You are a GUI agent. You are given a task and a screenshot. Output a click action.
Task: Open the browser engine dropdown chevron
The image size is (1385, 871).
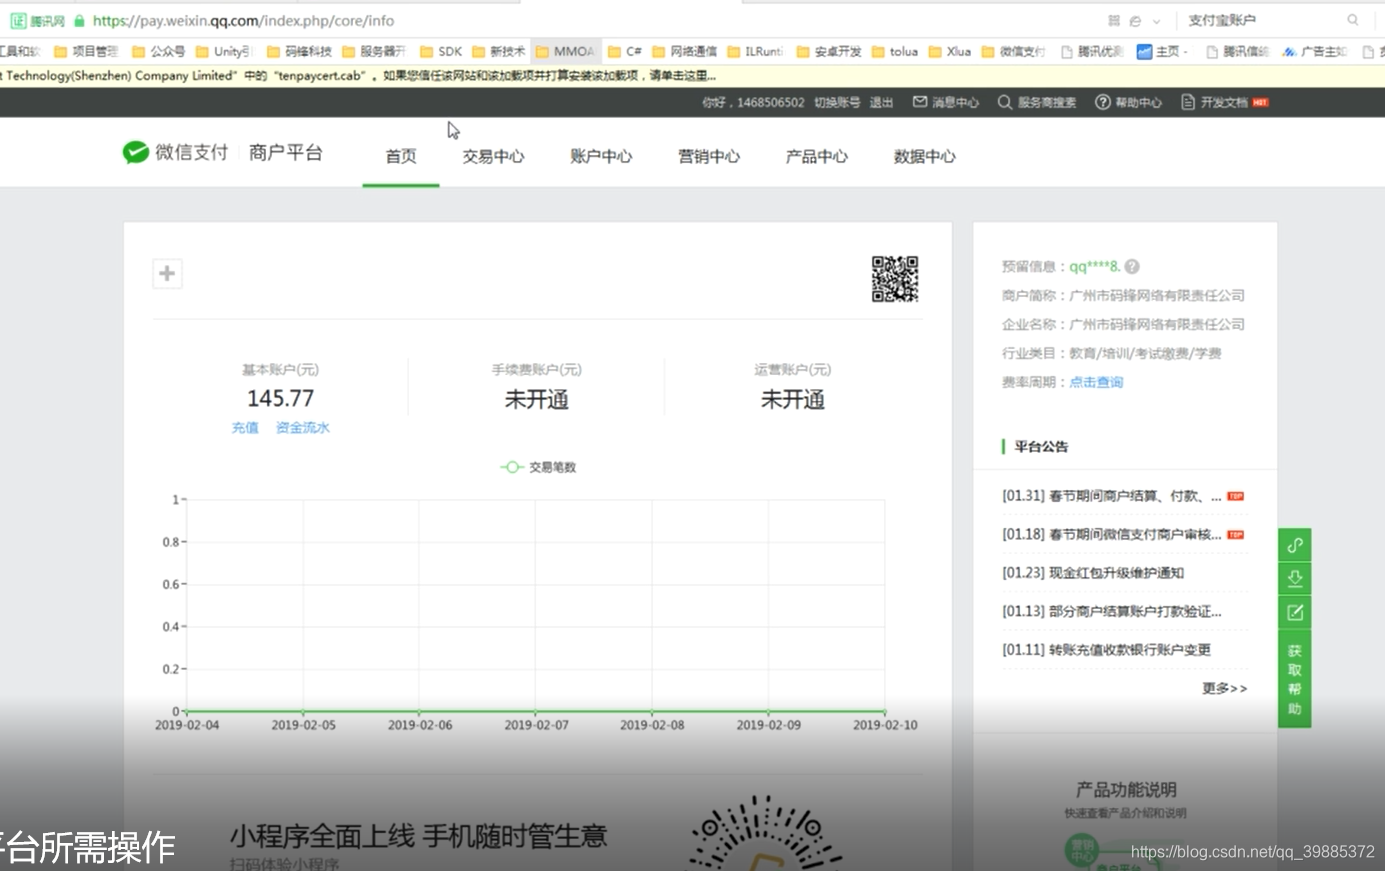[x=1156, y=20]
